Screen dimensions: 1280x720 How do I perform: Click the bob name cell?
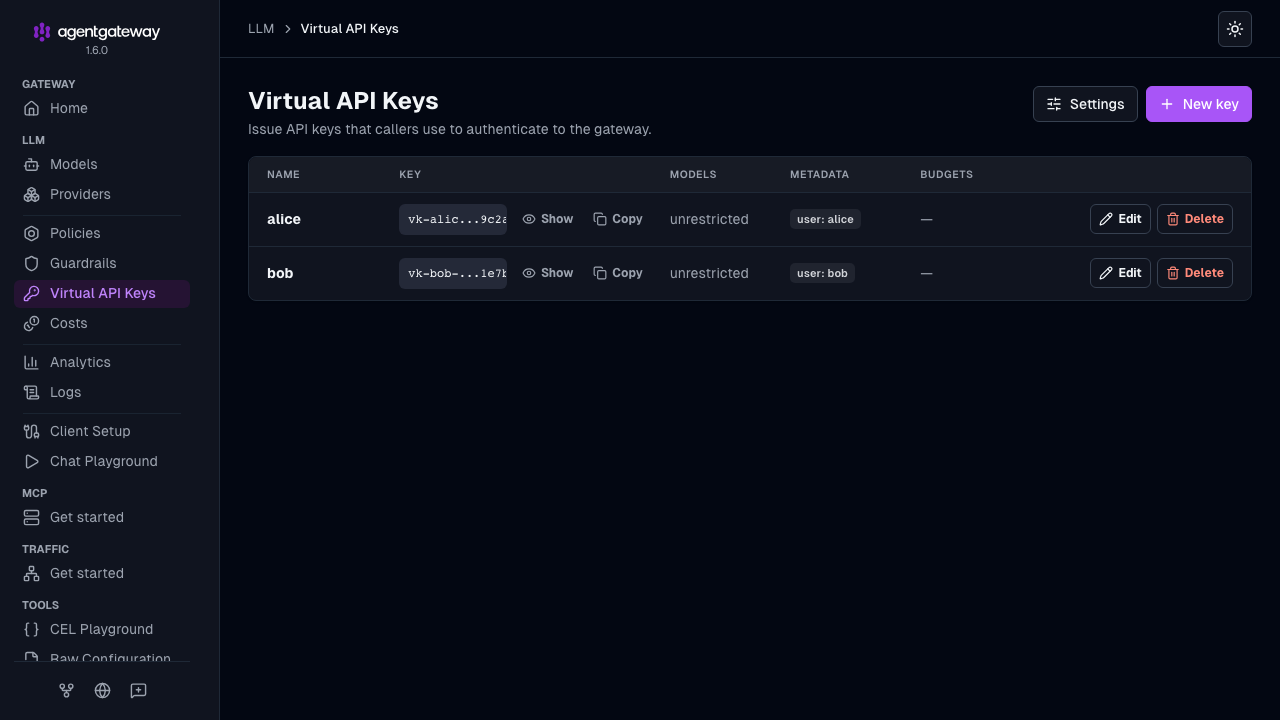(280, 273)
